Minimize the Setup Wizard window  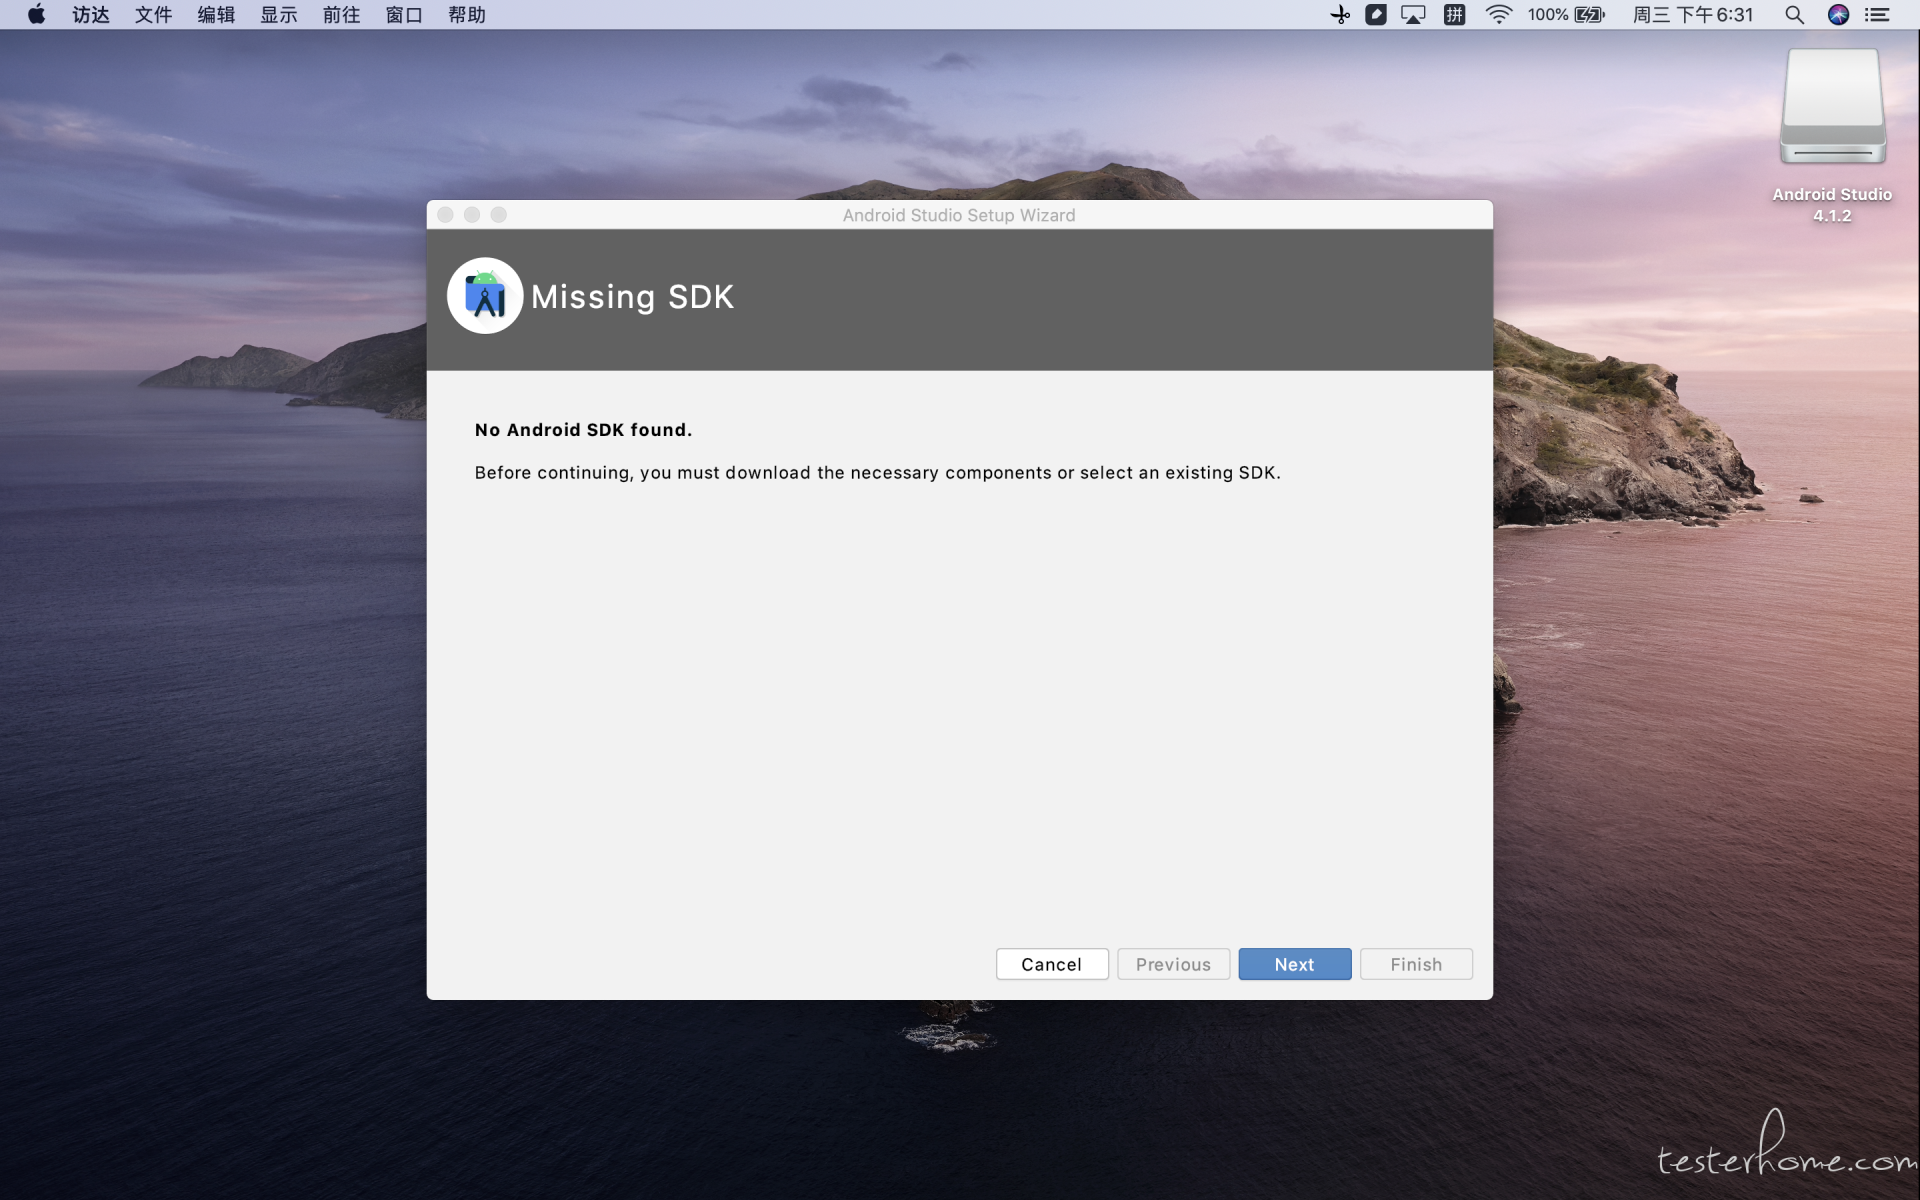click(472, 214)
